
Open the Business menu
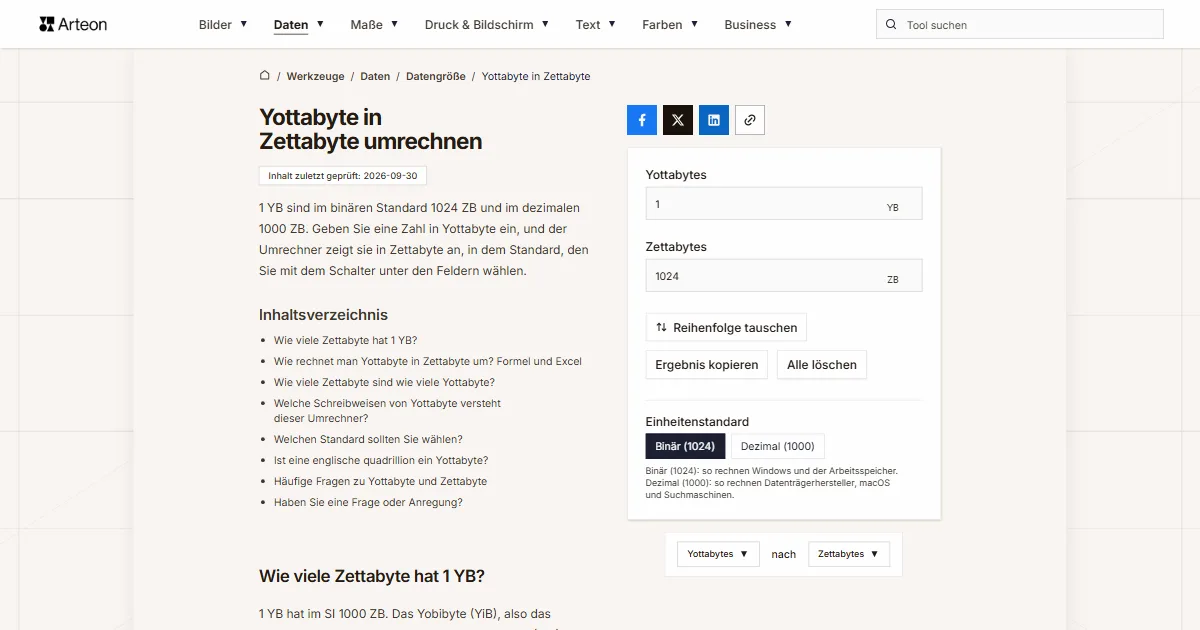[758, 25]
